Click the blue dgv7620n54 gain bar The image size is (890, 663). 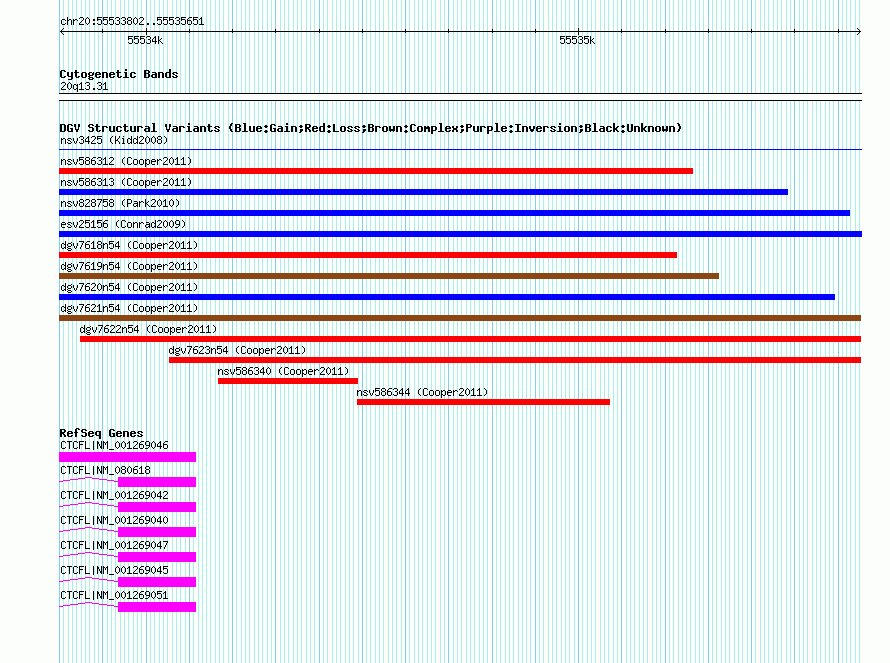click(x=447, y=297)
